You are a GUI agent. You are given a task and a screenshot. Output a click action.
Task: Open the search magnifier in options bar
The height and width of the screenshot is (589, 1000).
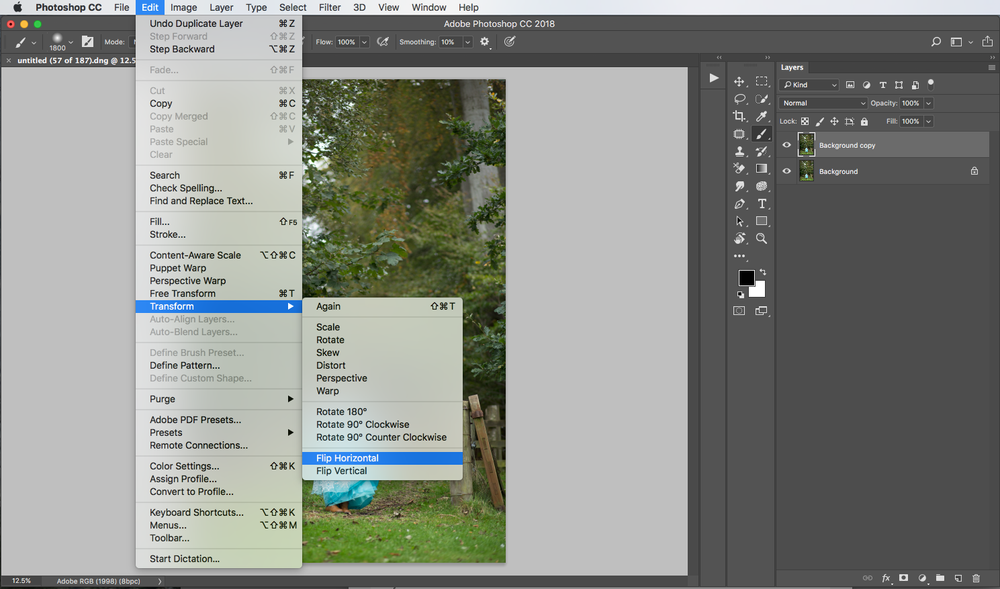pyautogui.click(x=936, y=41)
